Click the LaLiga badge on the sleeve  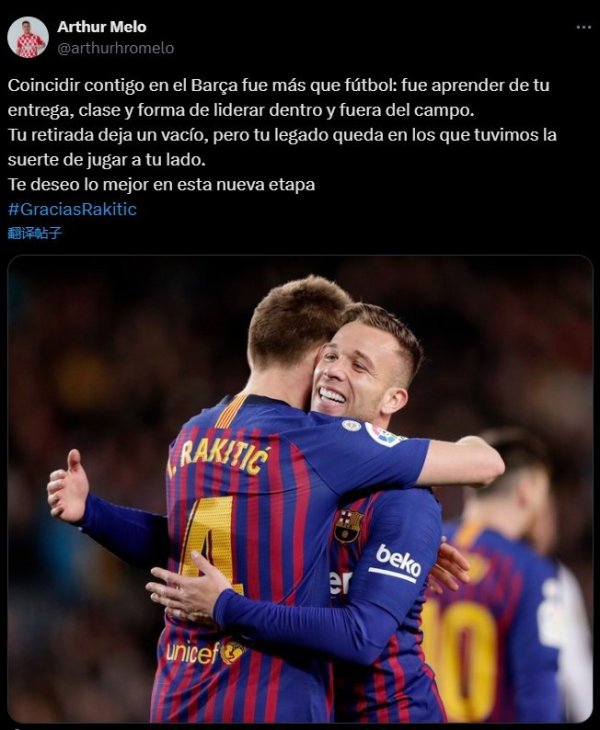pos(383,435)
